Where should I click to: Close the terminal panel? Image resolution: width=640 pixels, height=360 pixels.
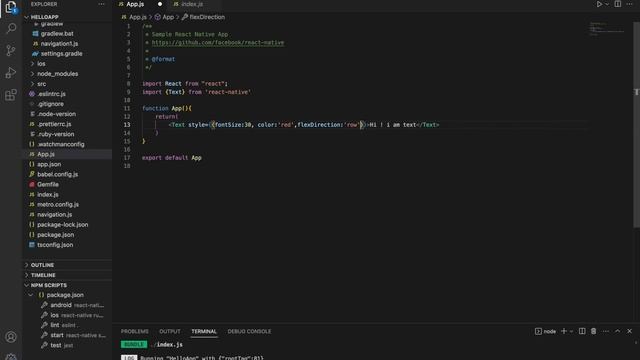tap(629, 331)
